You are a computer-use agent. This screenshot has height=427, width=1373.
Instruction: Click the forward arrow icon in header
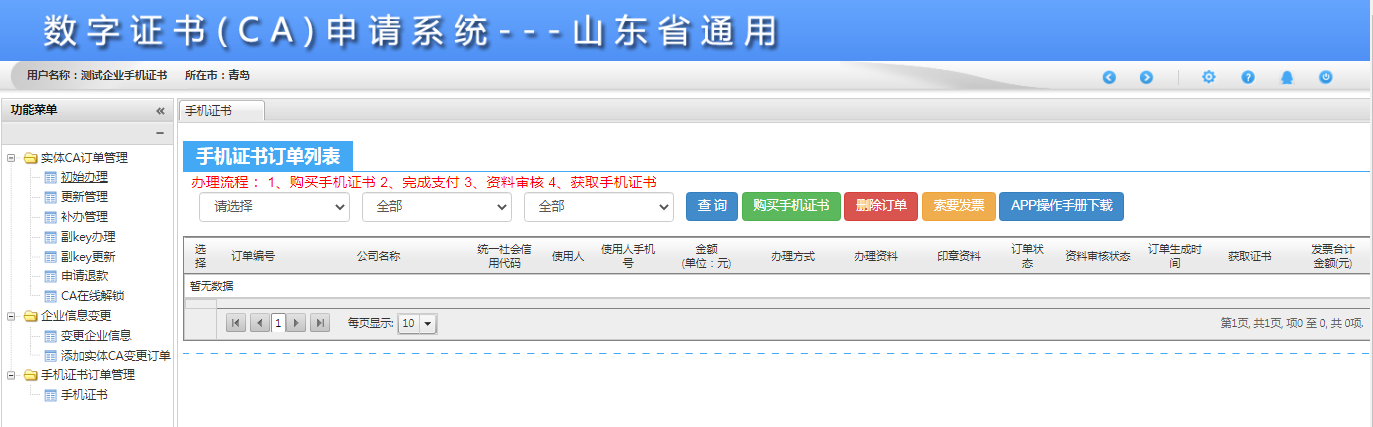(x=1146, y=77)
